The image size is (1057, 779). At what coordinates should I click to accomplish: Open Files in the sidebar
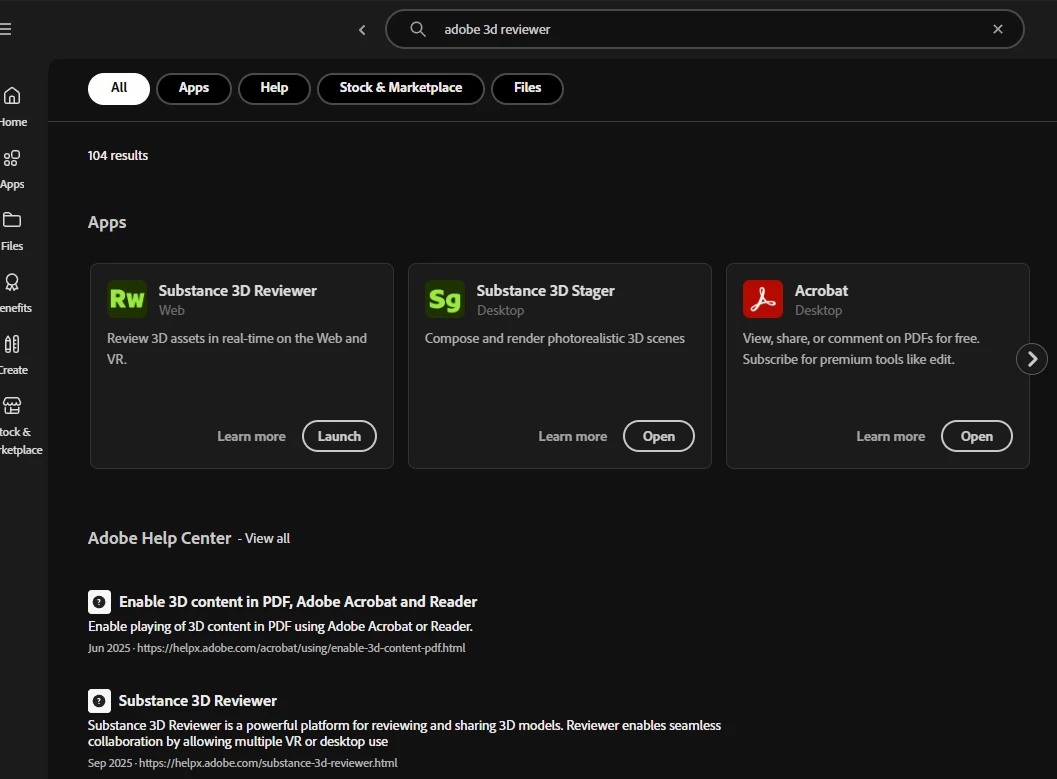pos(12,231)
